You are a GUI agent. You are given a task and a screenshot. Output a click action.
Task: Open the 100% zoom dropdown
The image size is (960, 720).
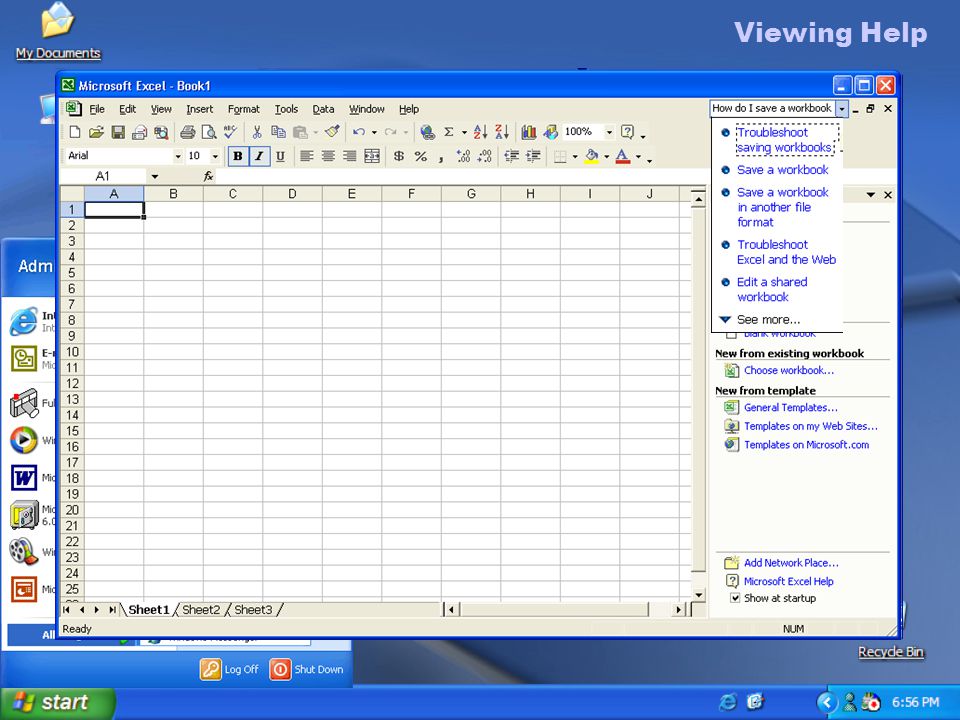click(x=609, y=132)
